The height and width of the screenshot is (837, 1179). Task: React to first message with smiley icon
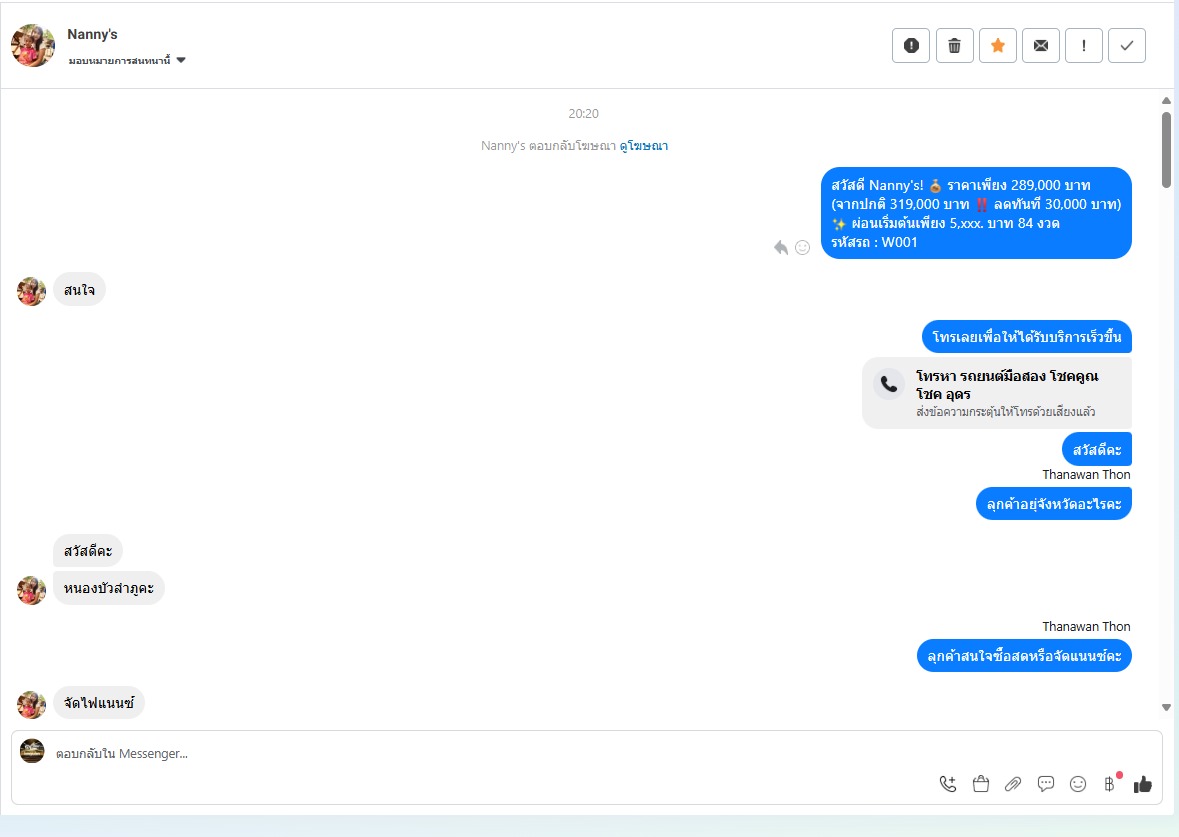[802, 247]
